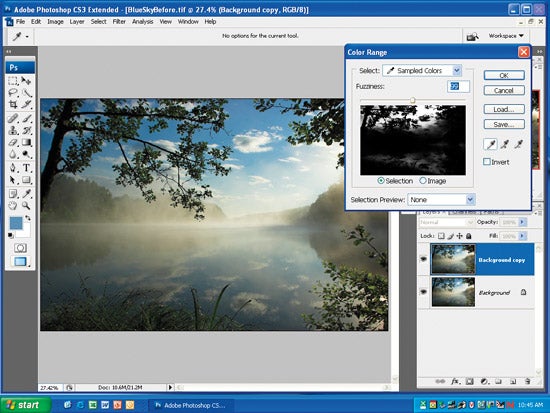This screenshot has width=550, height=413.
Task: Select the Hand tool
Action: pos(13,206)
